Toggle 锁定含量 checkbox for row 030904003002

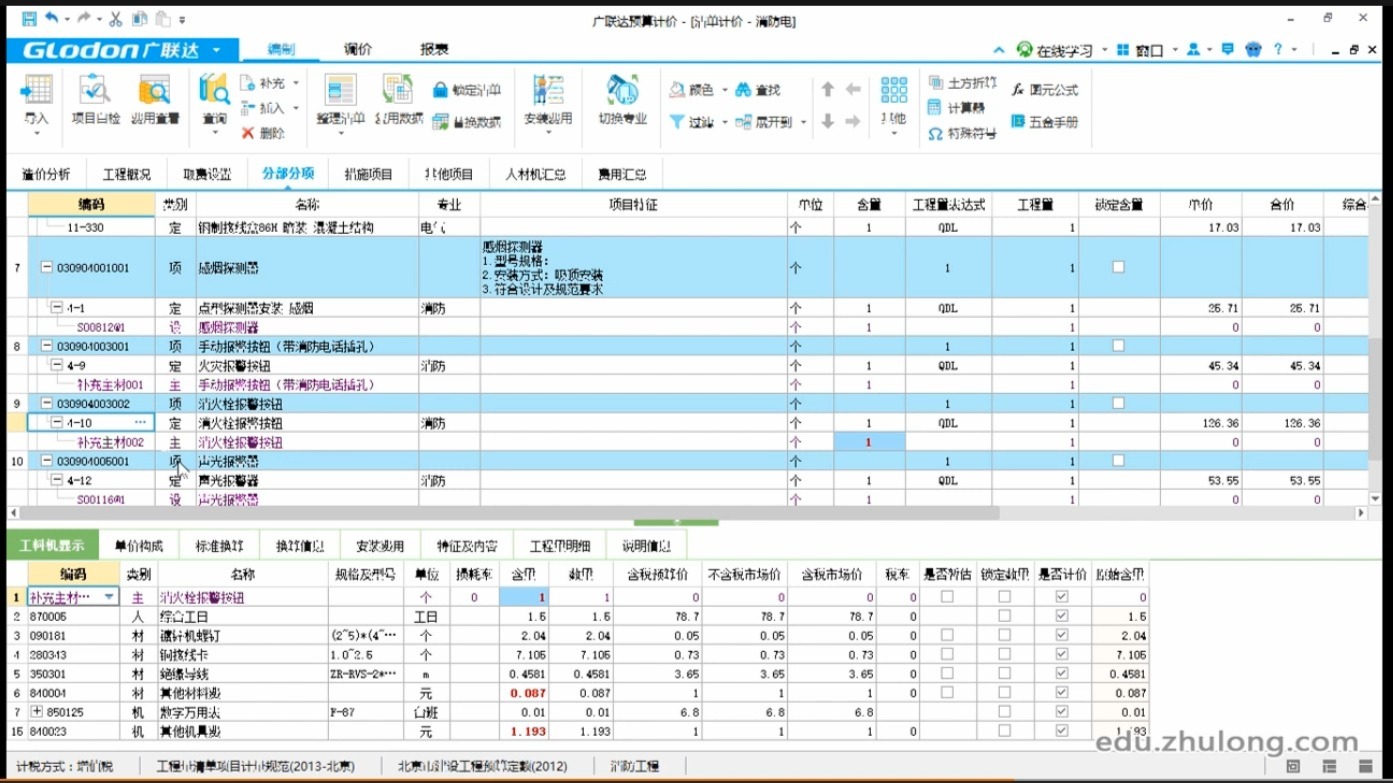(x=1118, y=404)
